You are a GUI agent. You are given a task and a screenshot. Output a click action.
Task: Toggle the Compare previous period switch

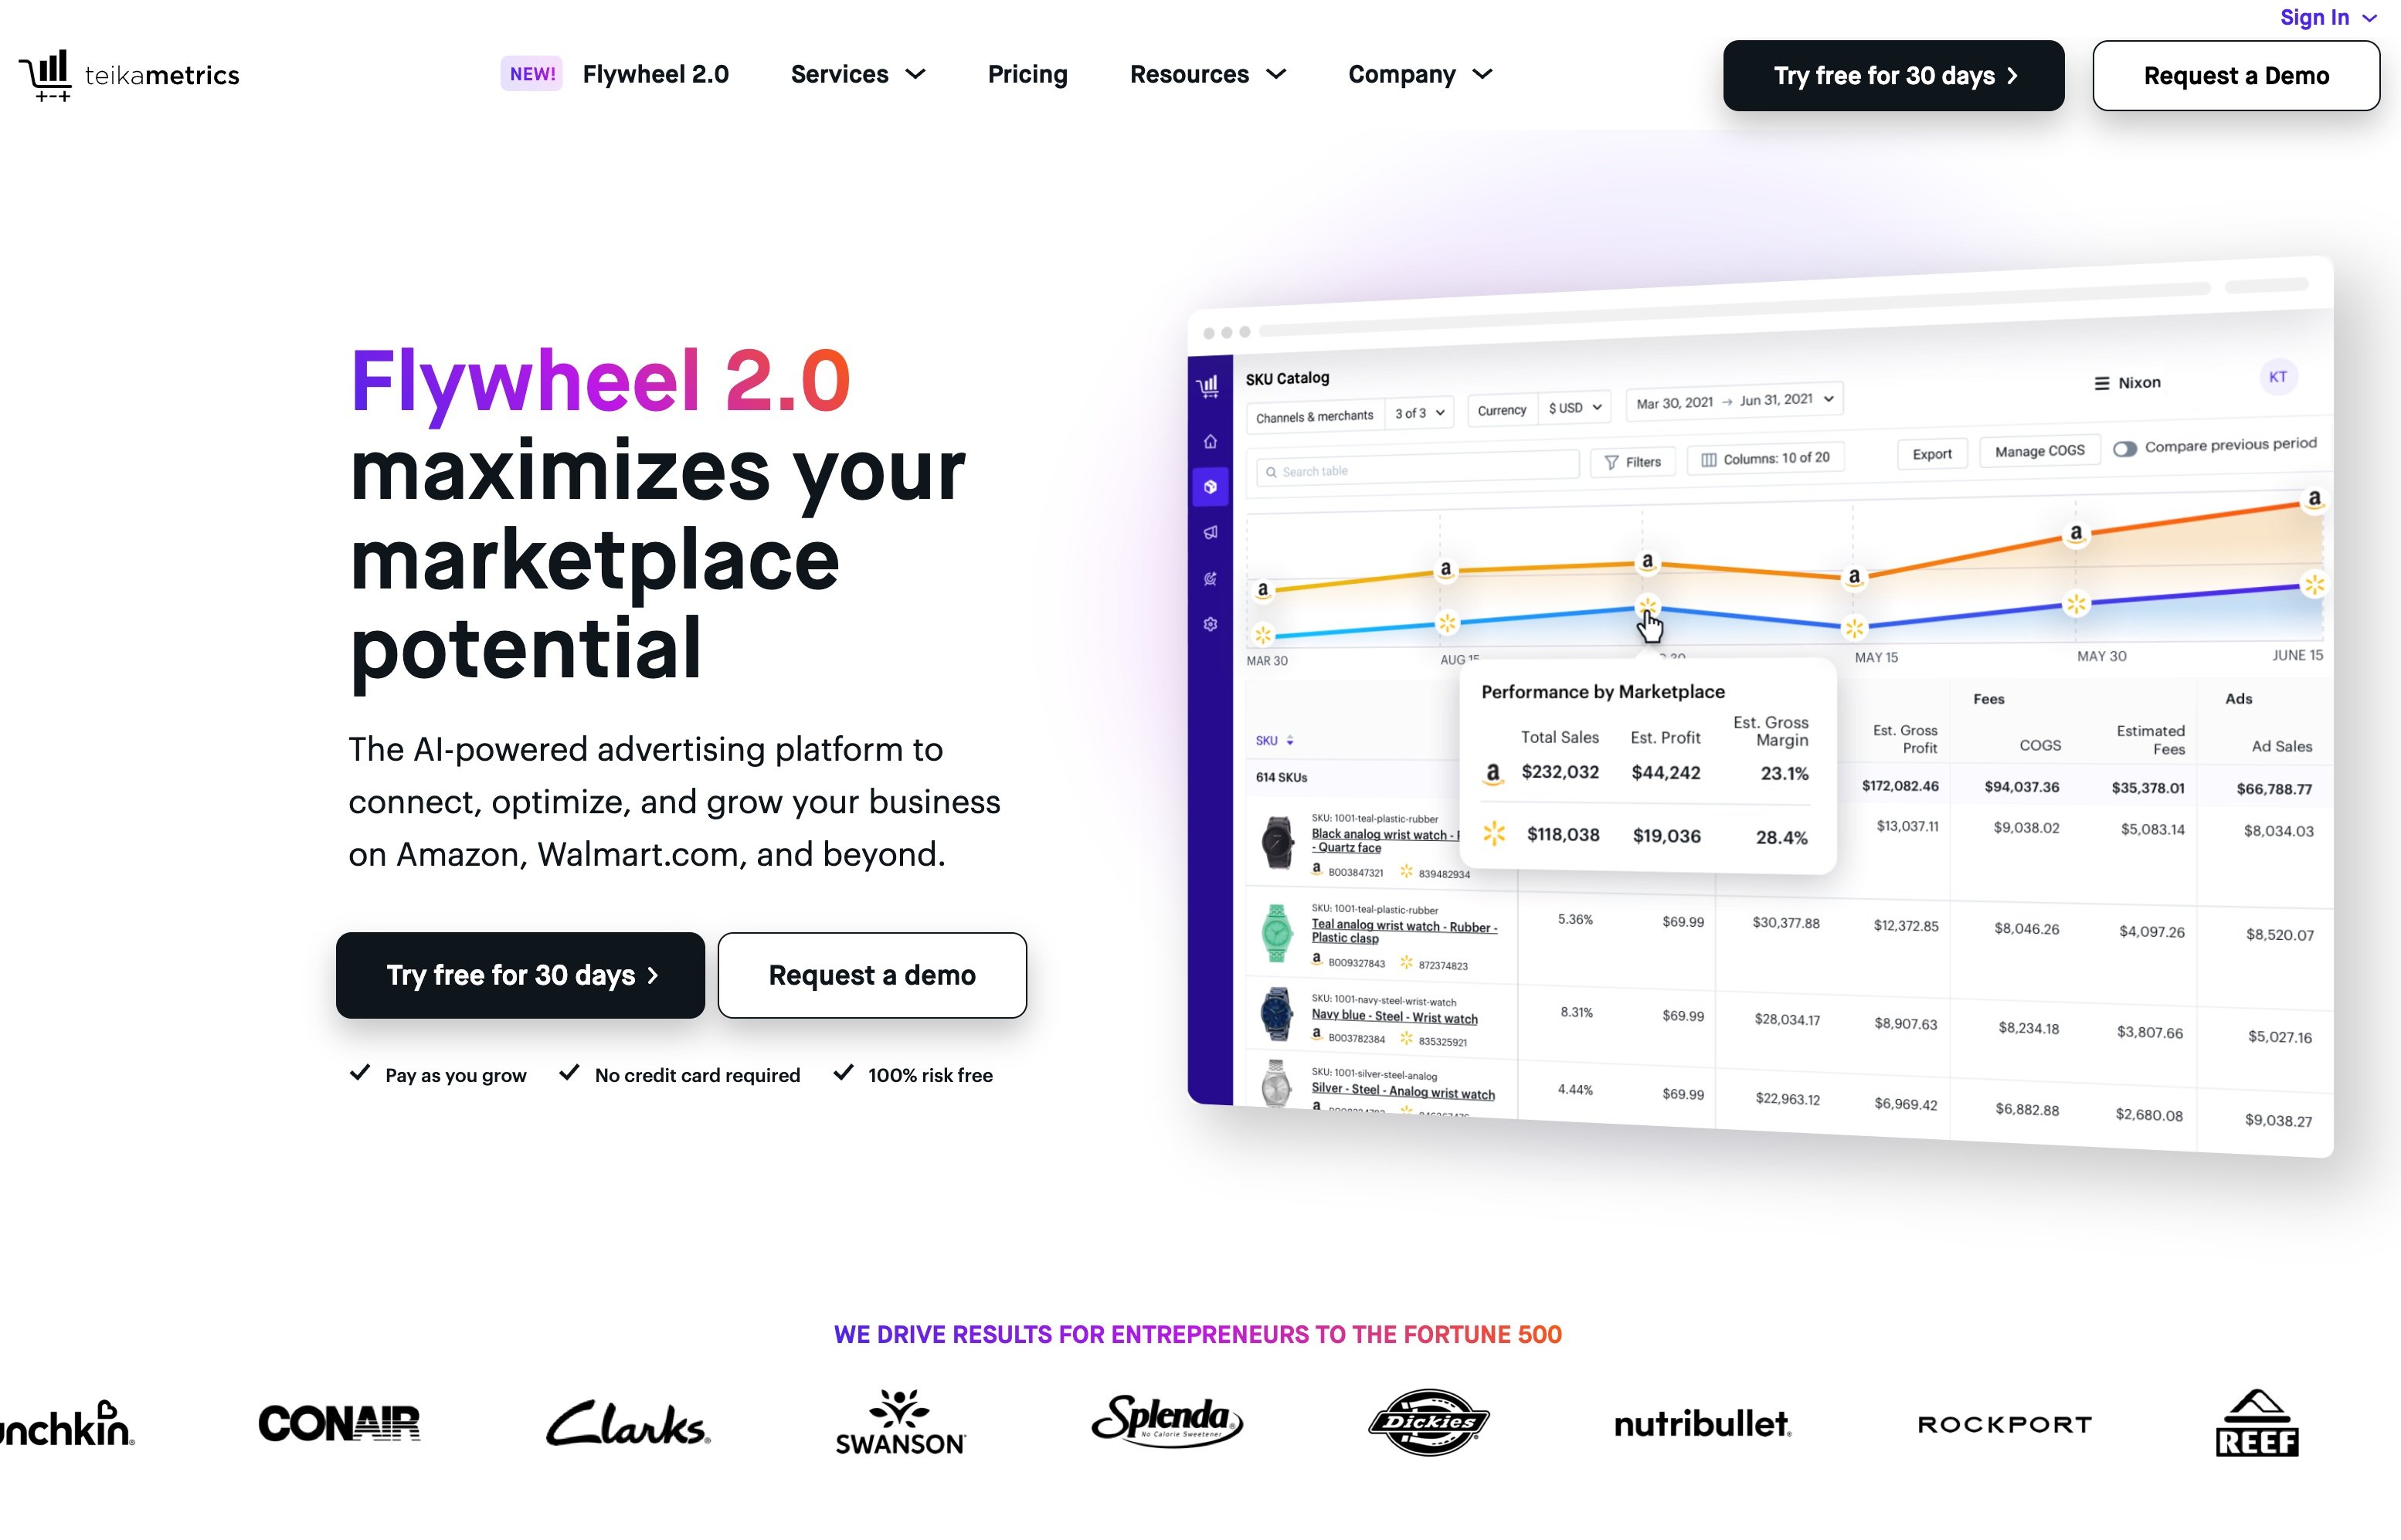tap(2123, 448)
